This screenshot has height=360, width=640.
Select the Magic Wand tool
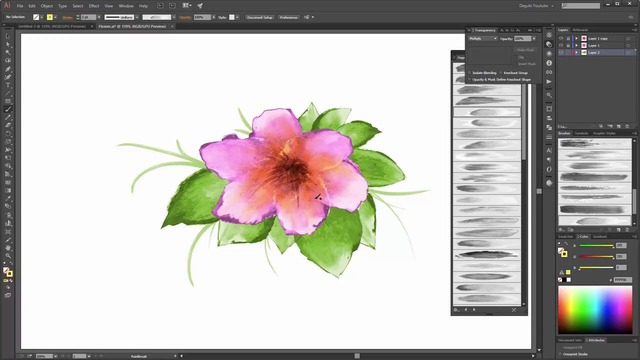[8, 53]
